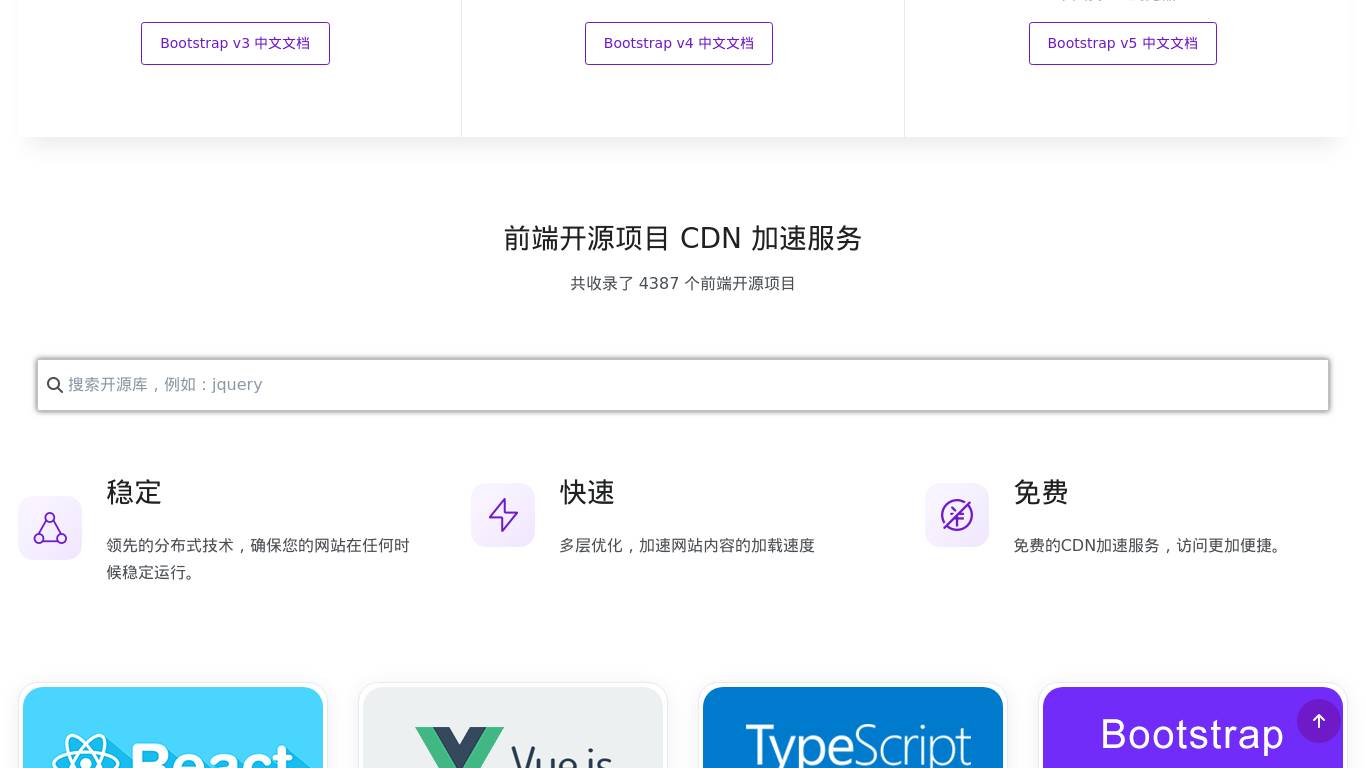Click text 免费的CDN加速服务，访问更加便捷。
1366x768 pixels.
tap(1150, 545)
